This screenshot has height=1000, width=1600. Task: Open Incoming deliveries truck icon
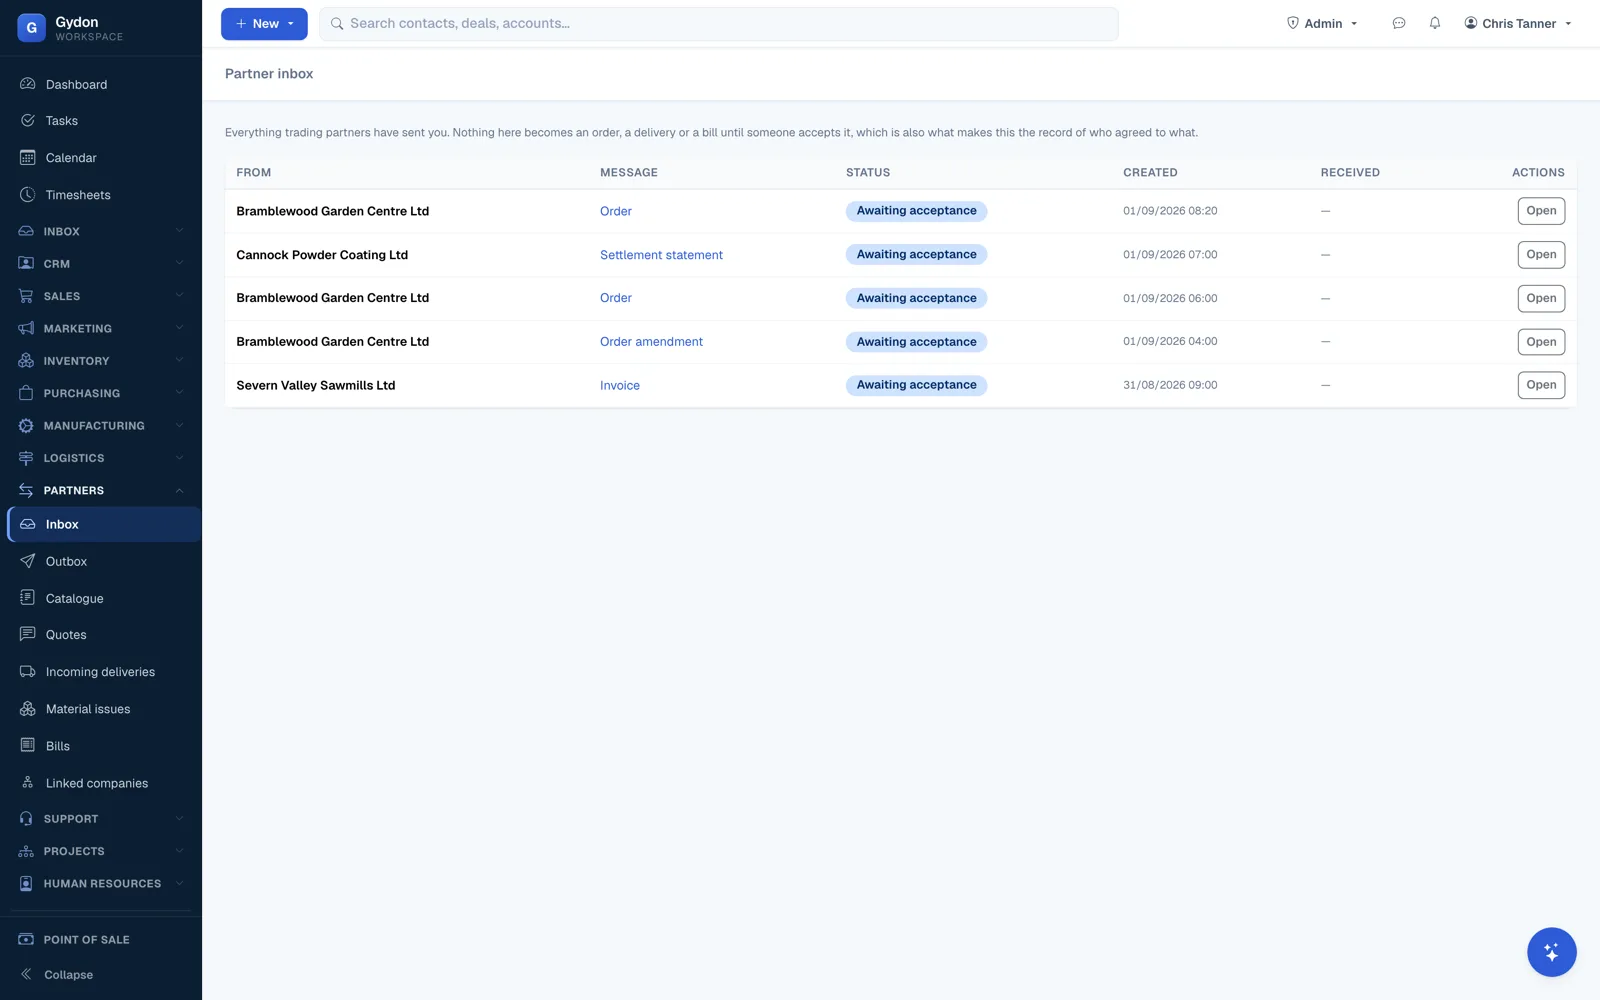(x=27, y=672)
